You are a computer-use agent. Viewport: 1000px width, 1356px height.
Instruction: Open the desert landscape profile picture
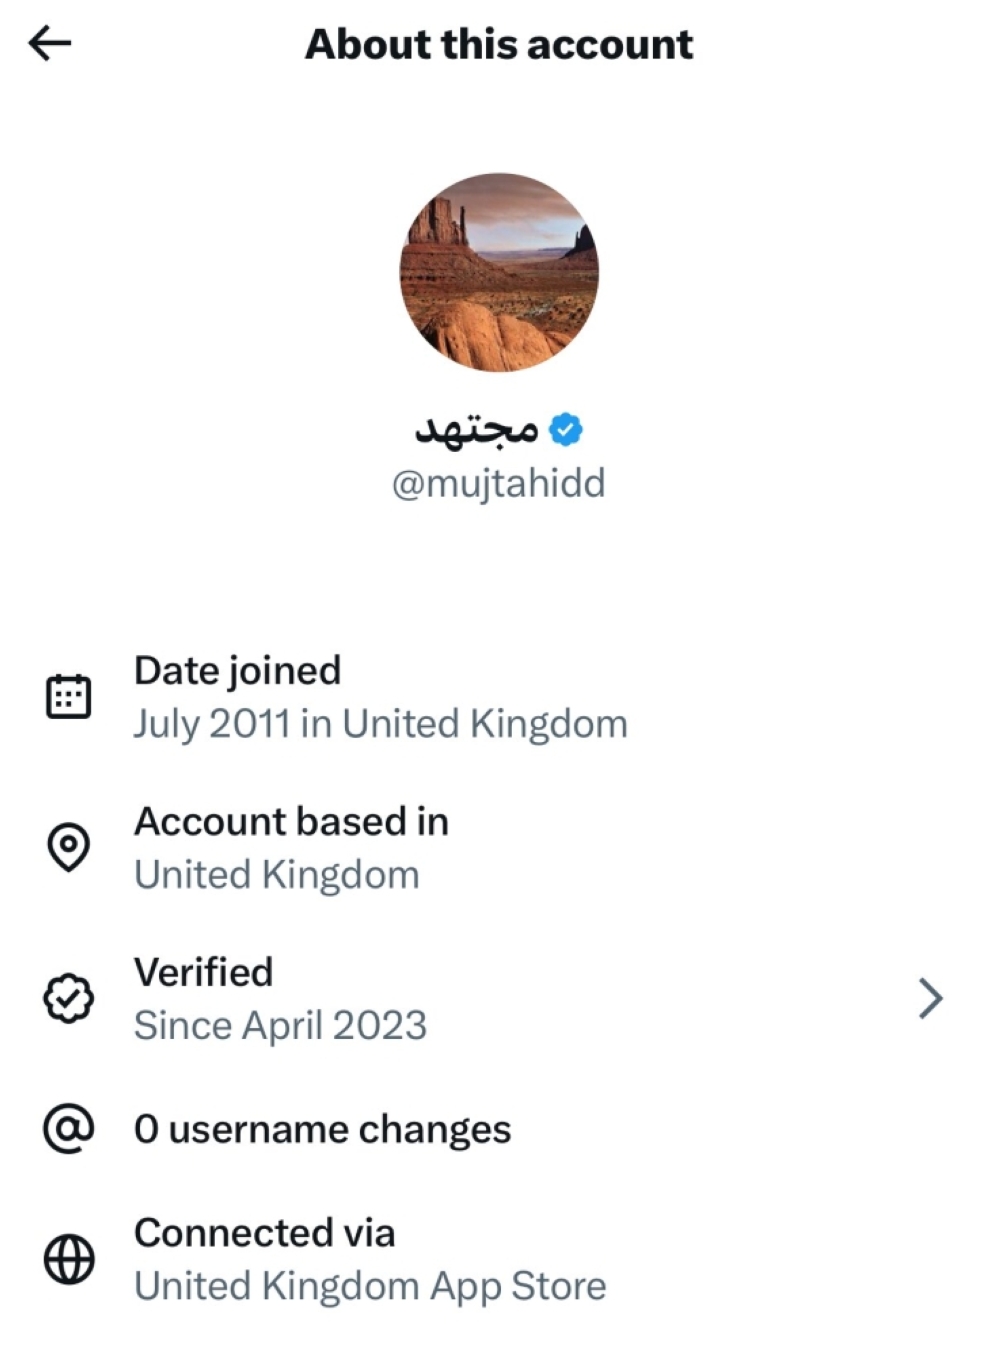tap(499, 272)
